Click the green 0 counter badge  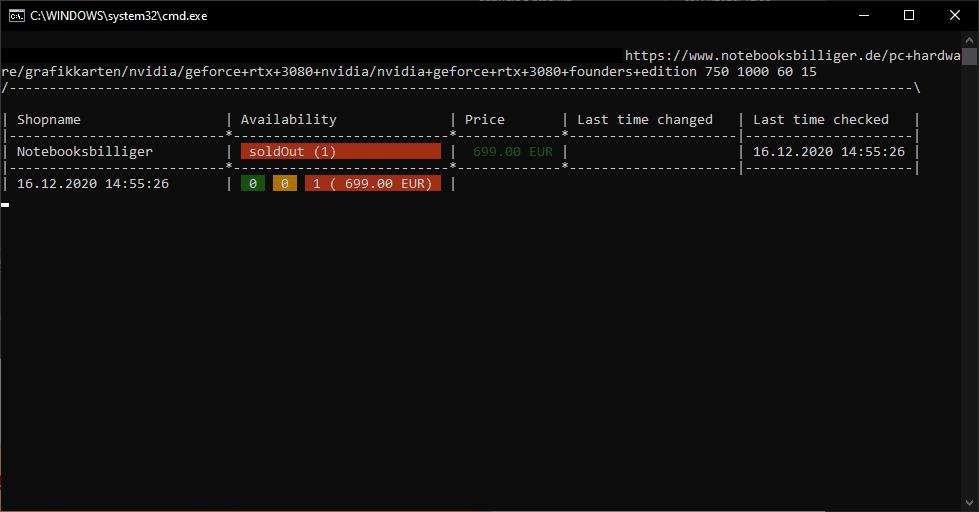coord(253,184)
